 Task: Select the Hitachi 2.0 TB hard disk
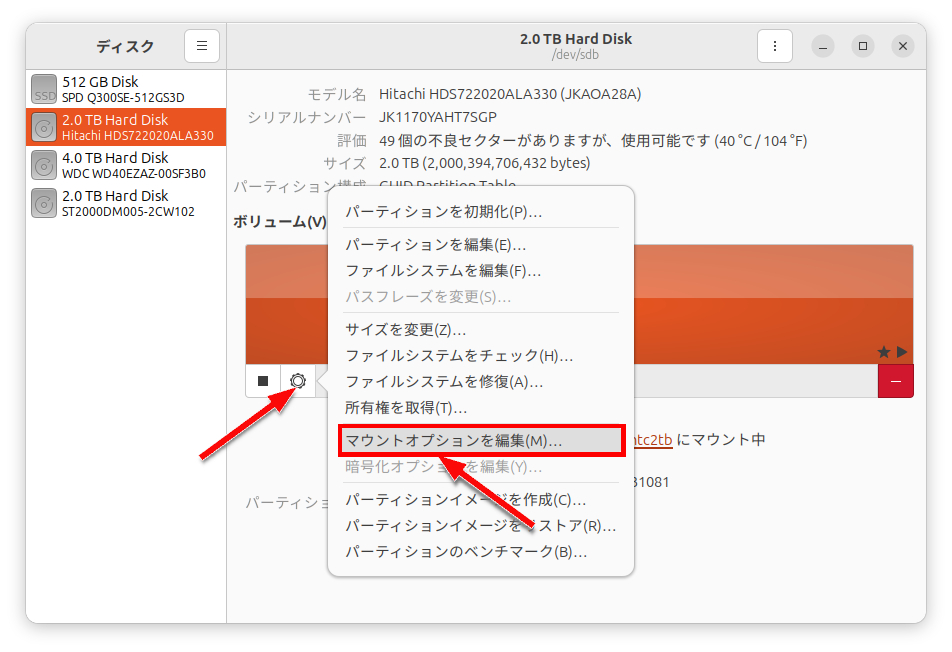[x=126, y=127]
